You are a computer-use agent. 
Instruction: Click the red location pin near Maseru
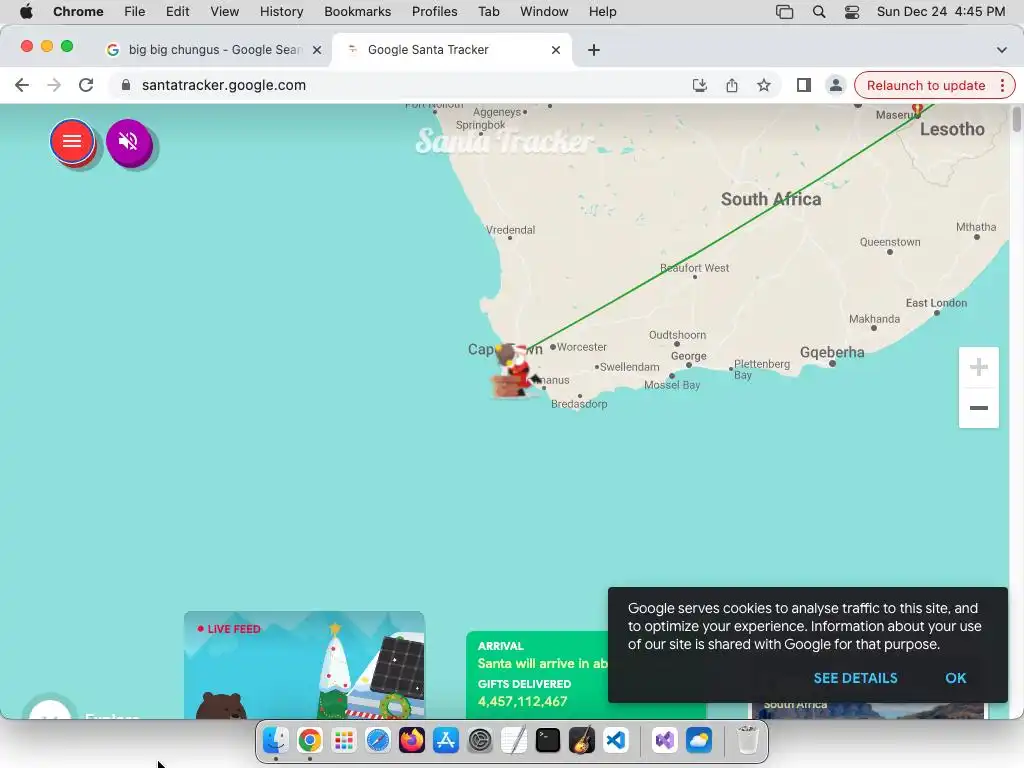coord(917,108)
